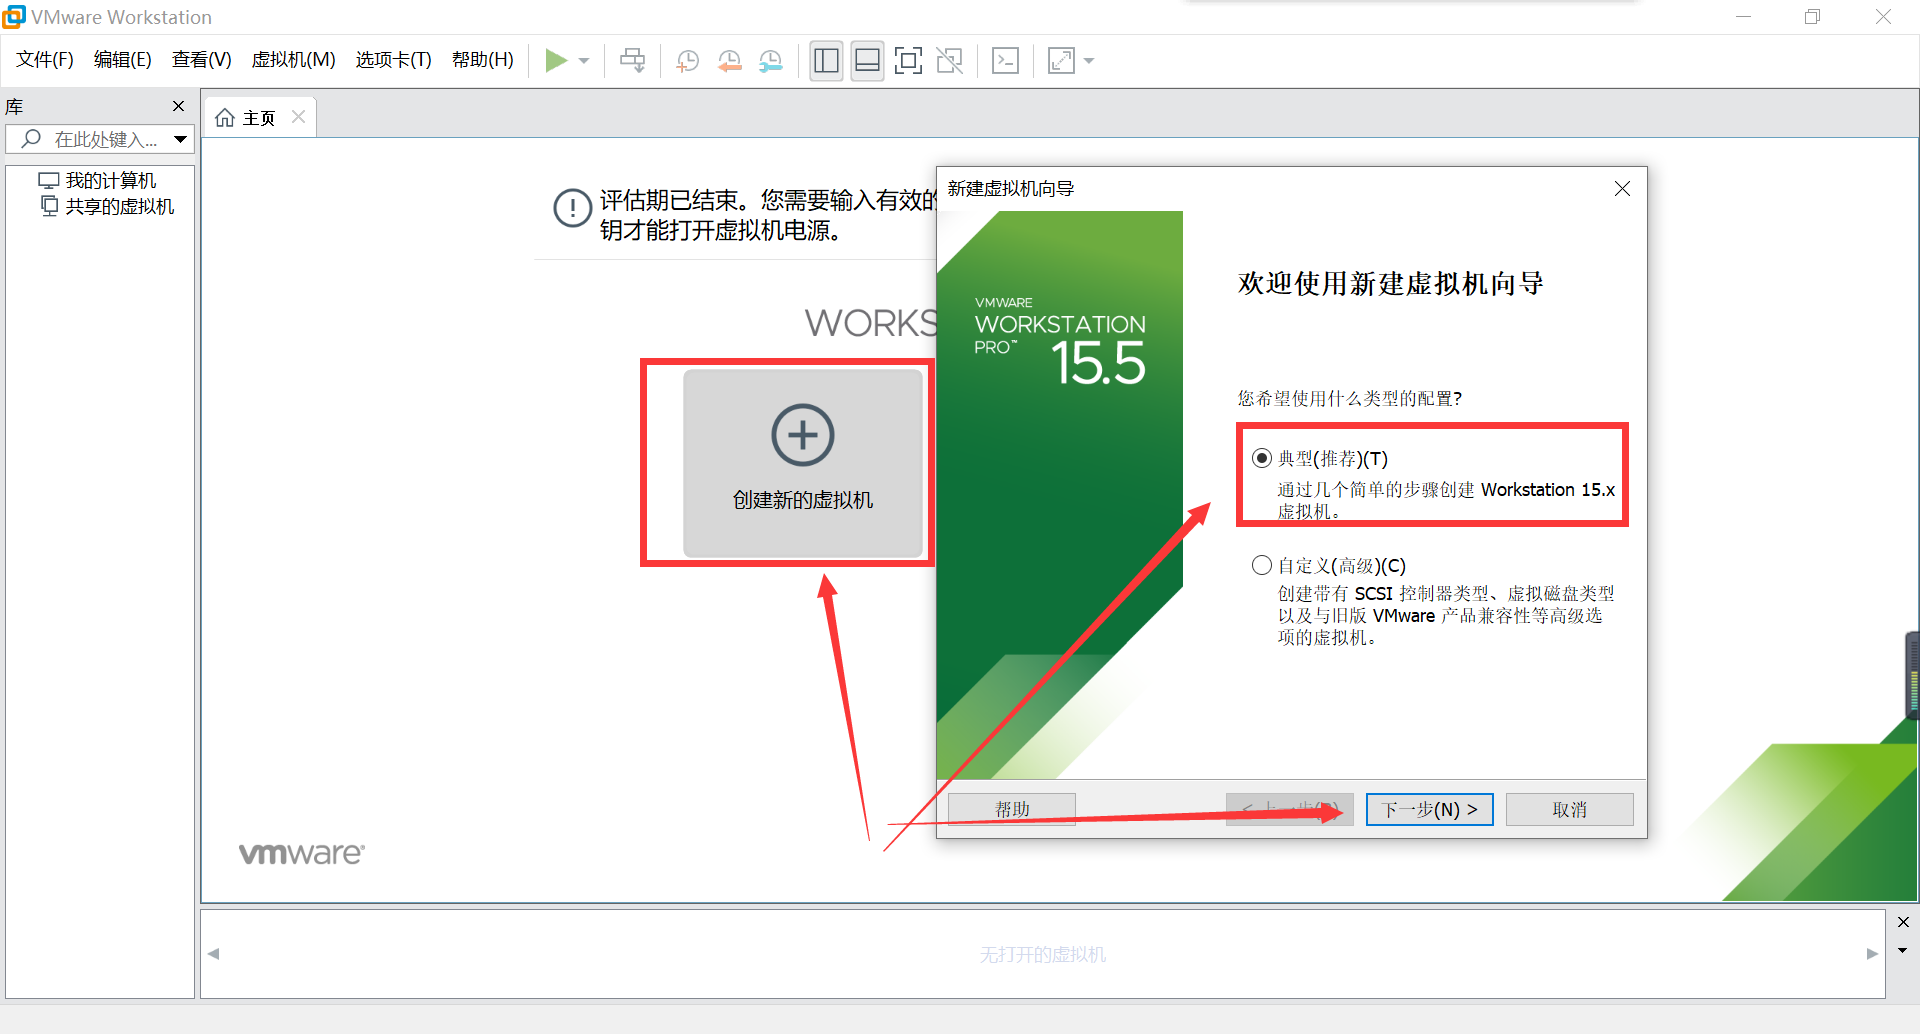Click the left arrow of thumbnail bar
Image resolution: width=1920 pixels, height=1034 pixels.
pyautogui.click(x=213, y=954)
